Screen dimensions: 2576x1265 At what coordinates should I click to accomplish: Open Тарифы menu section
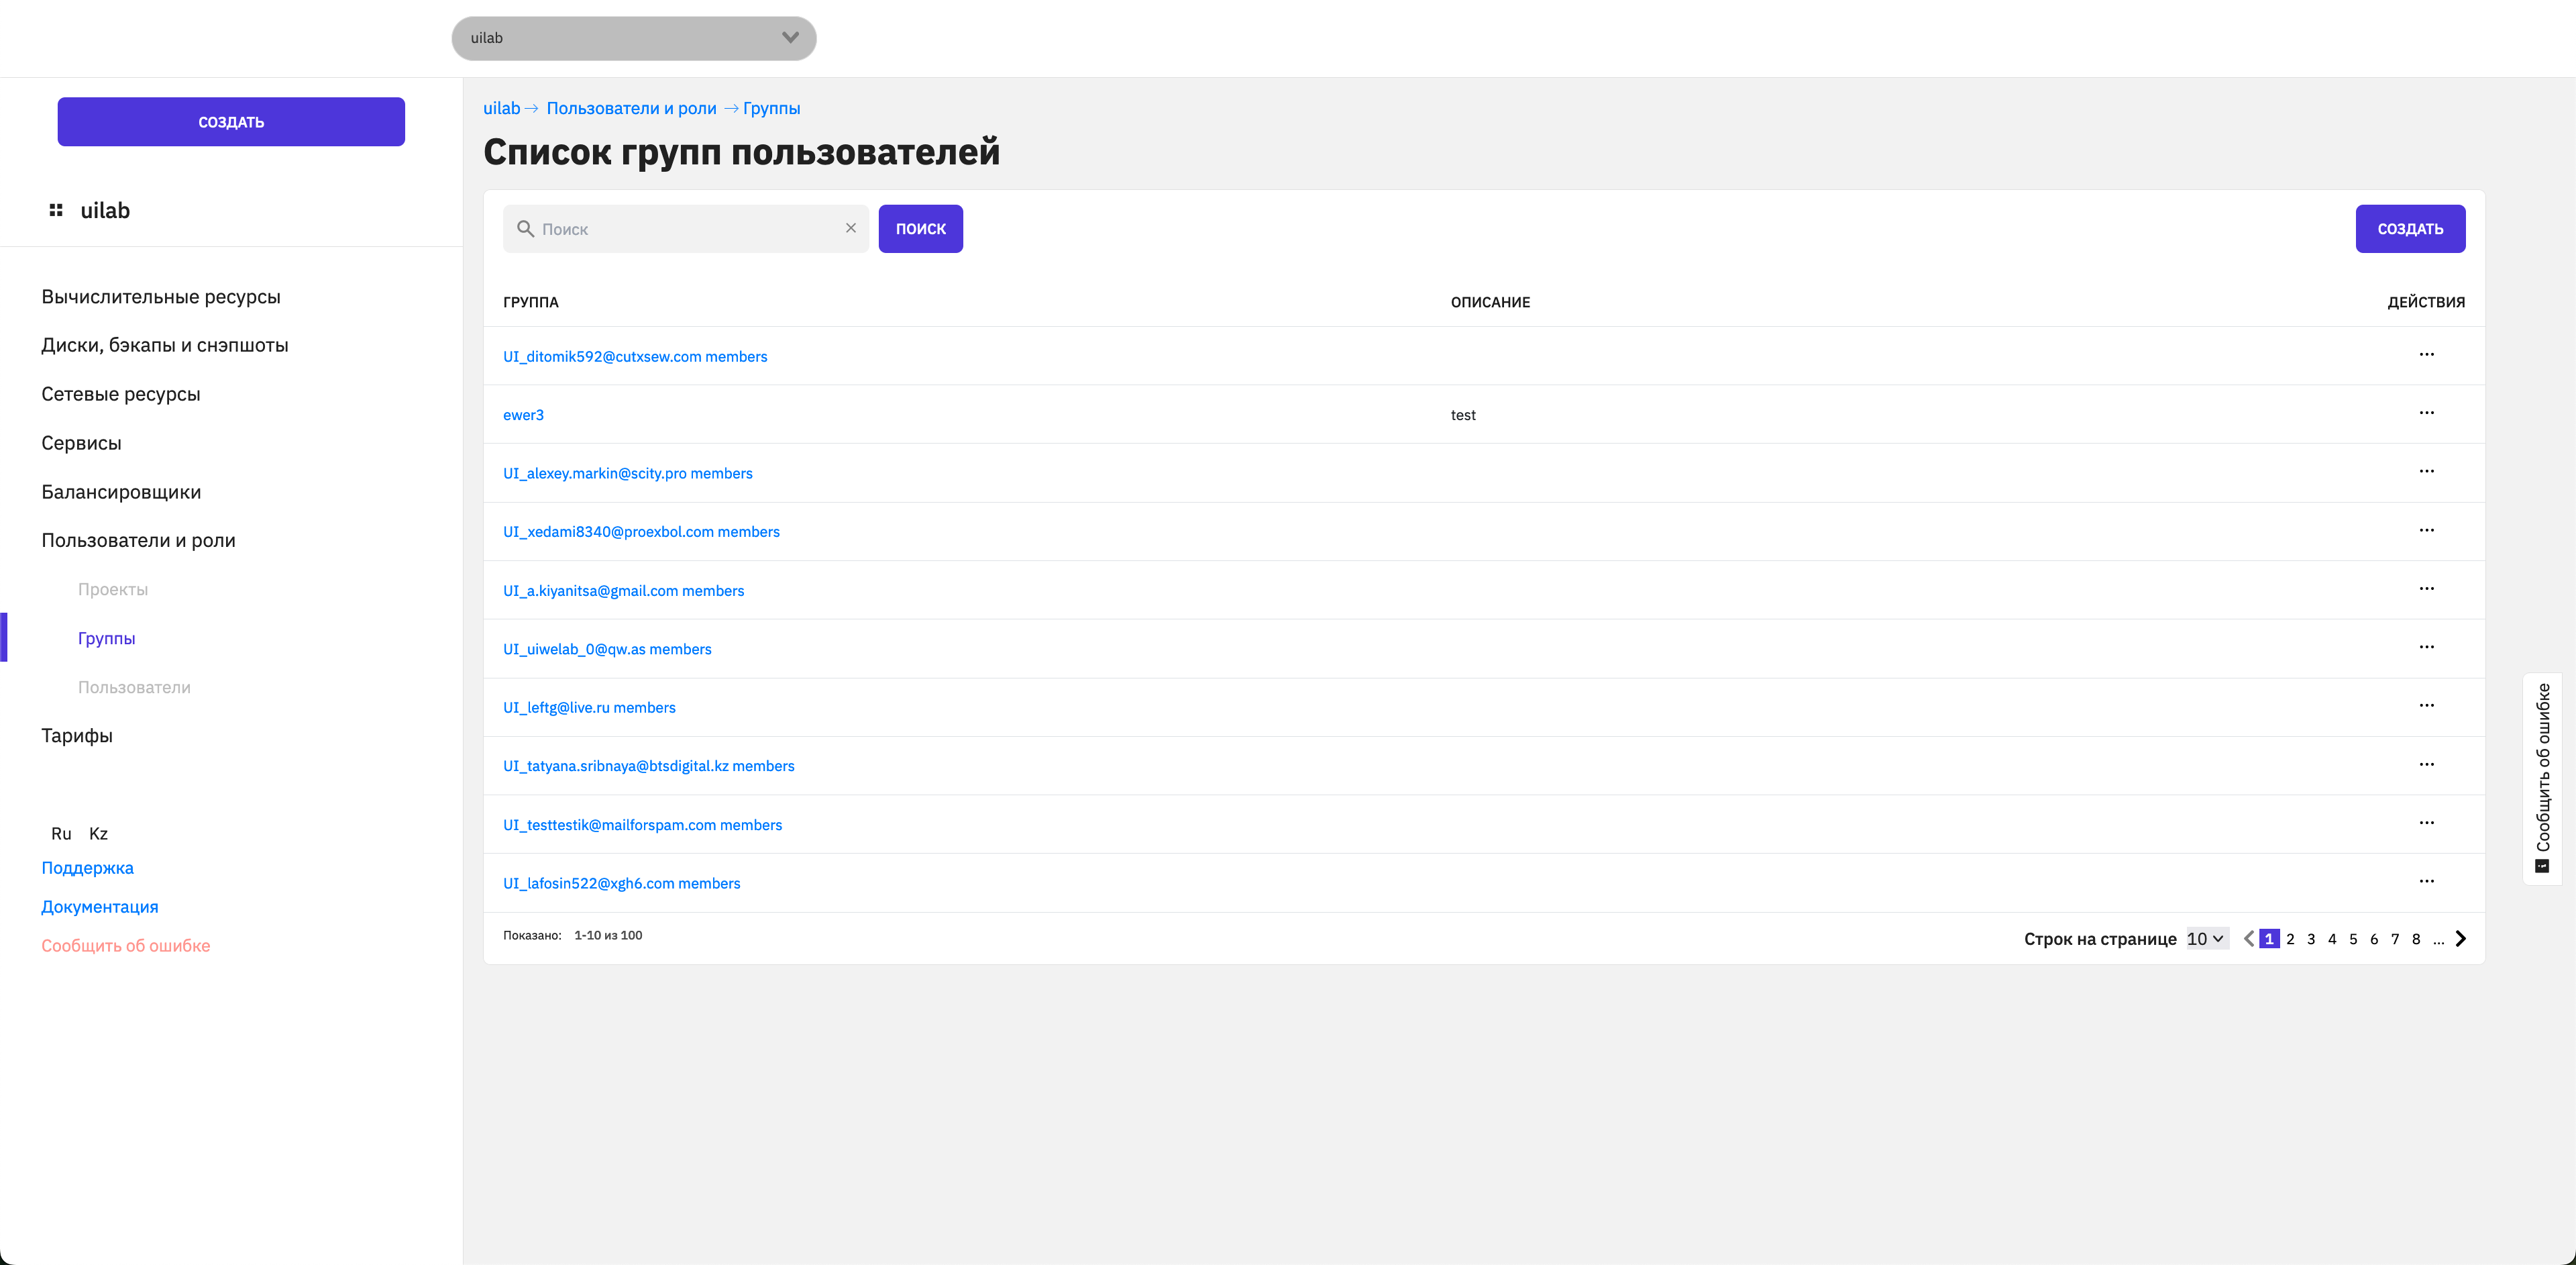[77, 736]
